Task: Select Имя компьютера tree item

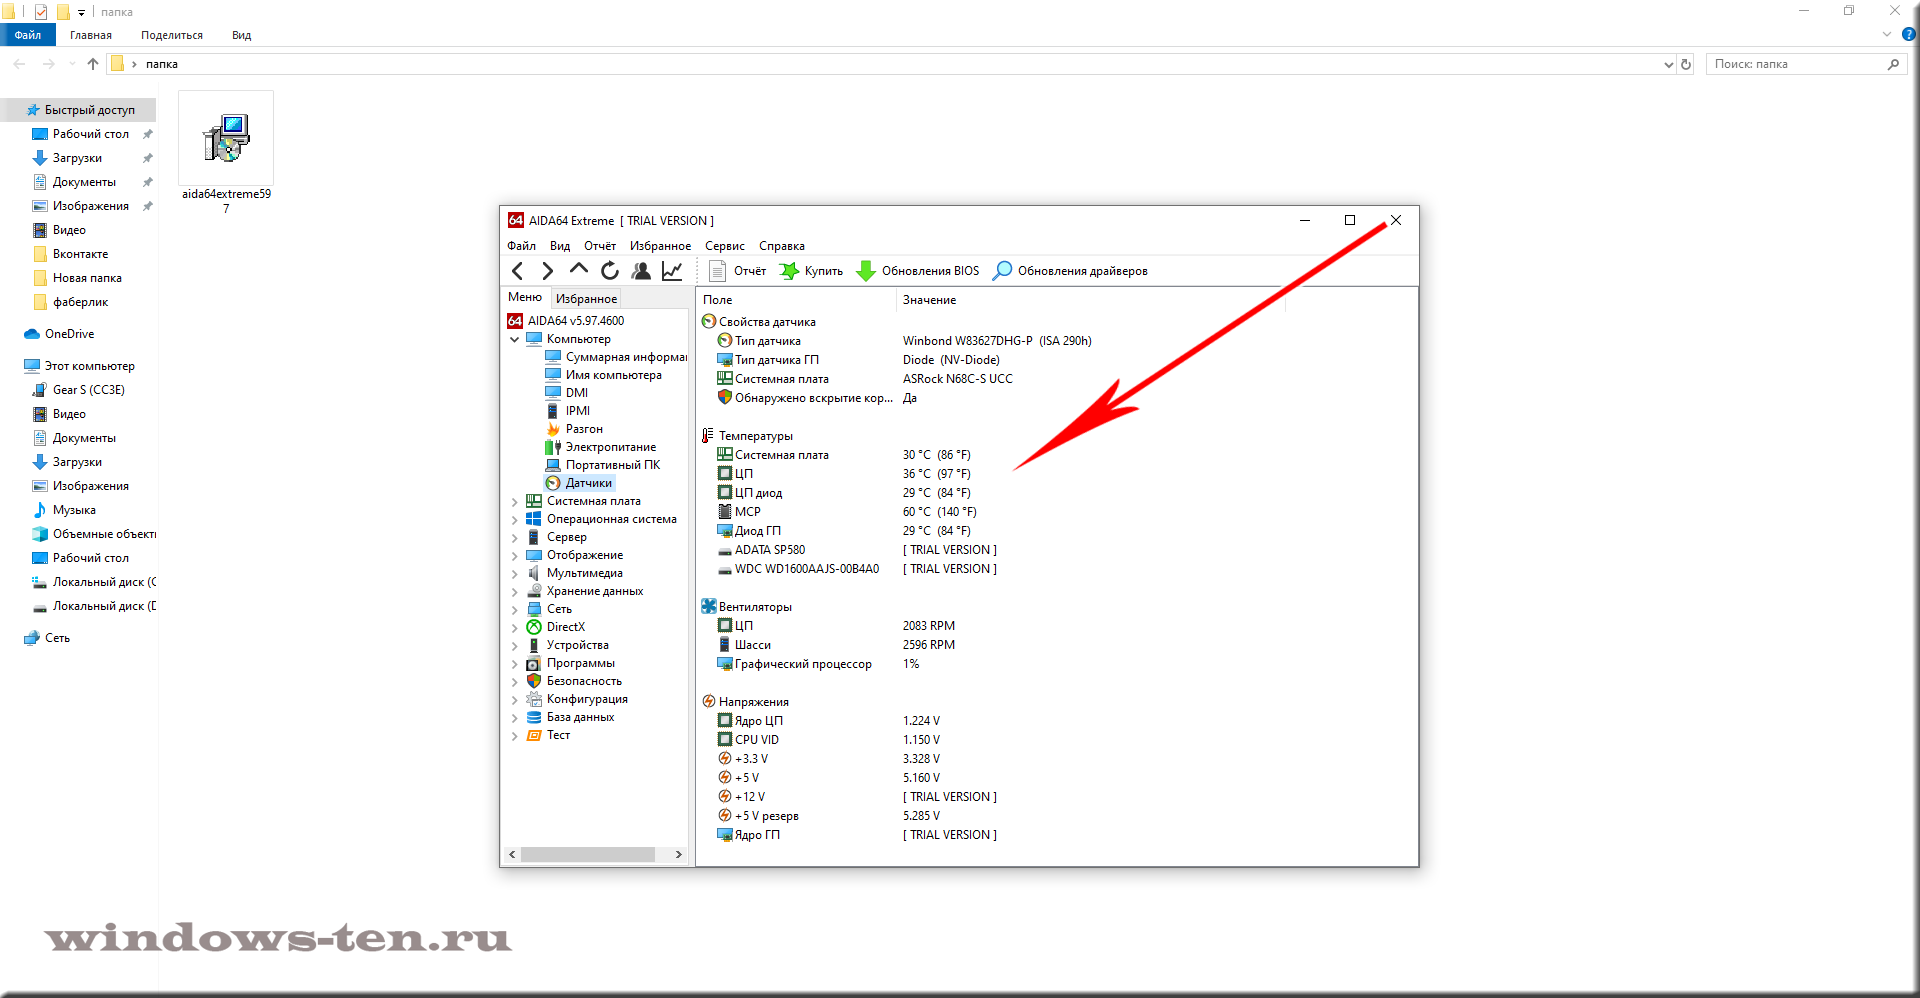Action: click(x=604, y=375)
